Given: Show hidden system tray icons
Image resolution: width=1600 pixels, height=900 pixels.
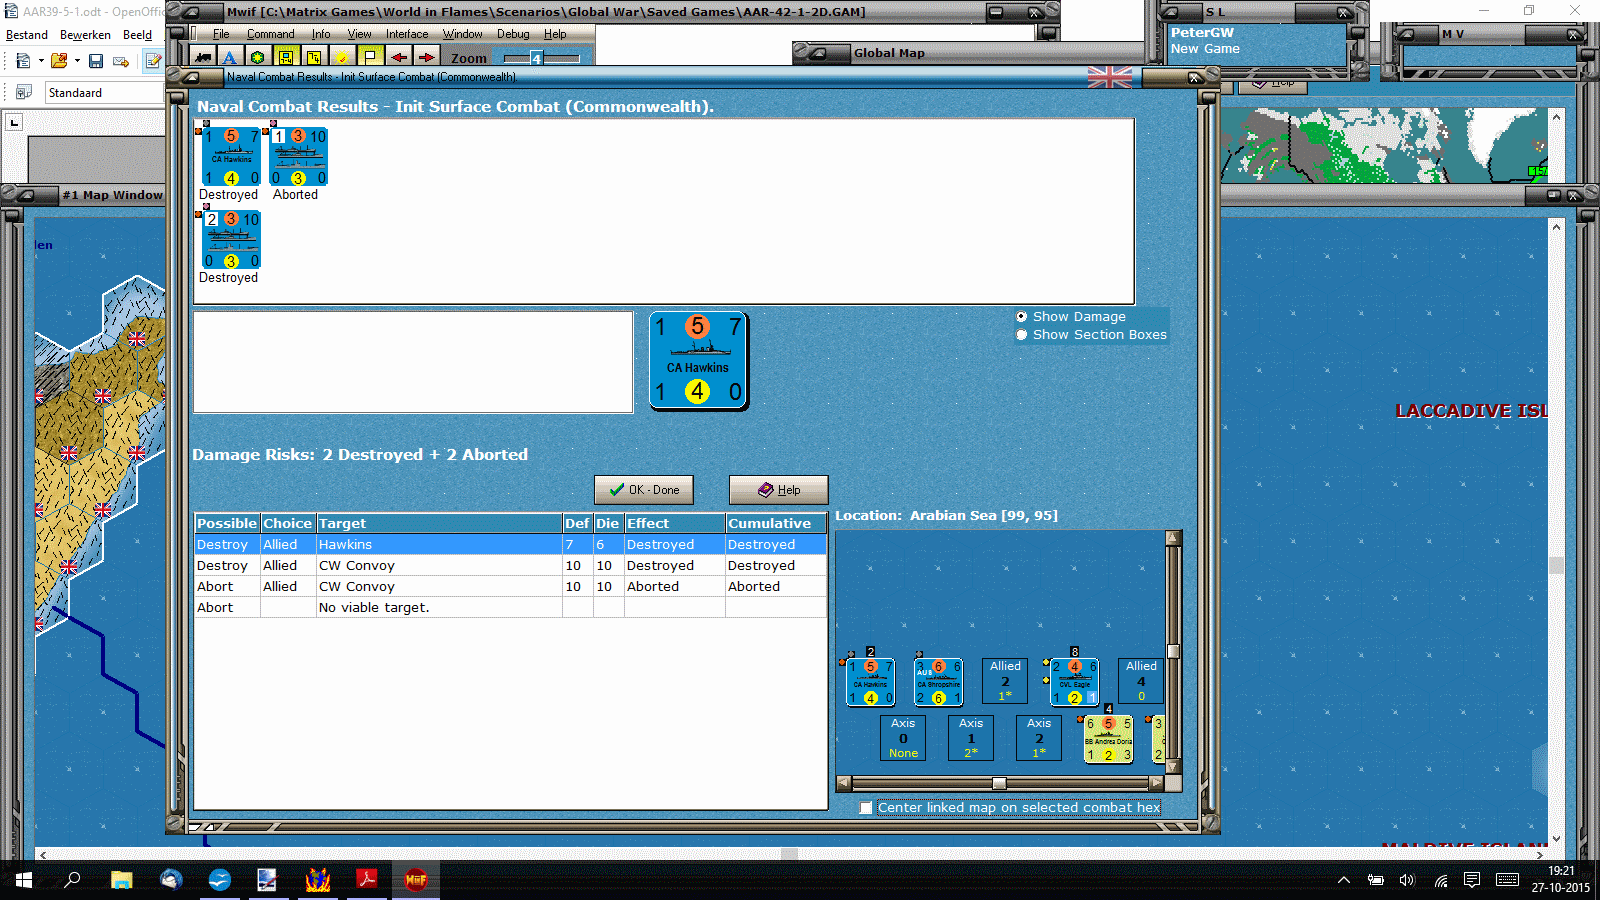Looking at the screenshot, I should click(x=1344, y=880).
